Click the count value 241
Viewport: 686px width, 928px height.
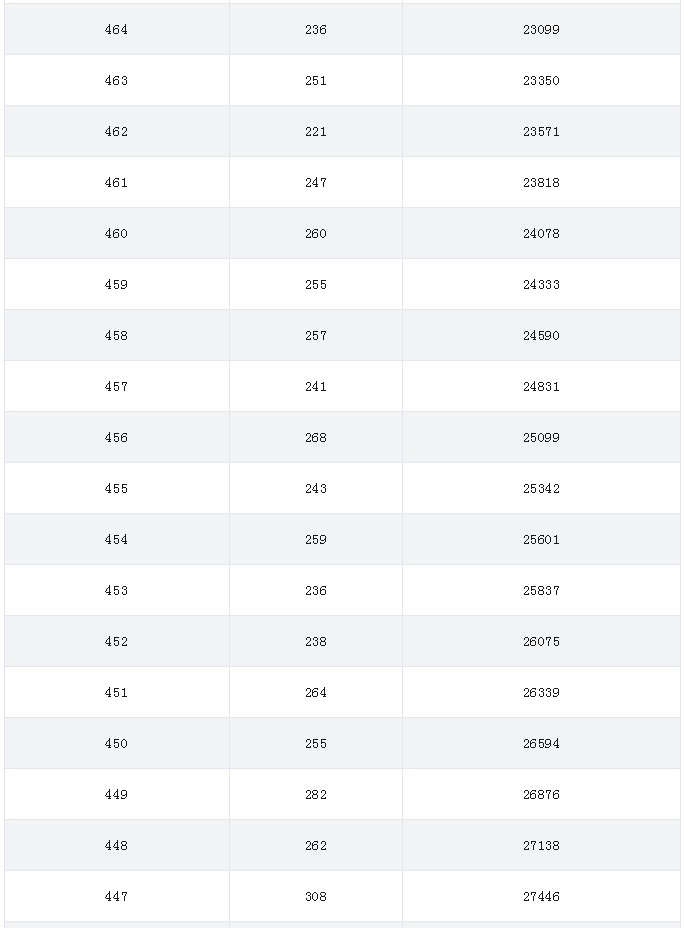click(x=315, y=386)
